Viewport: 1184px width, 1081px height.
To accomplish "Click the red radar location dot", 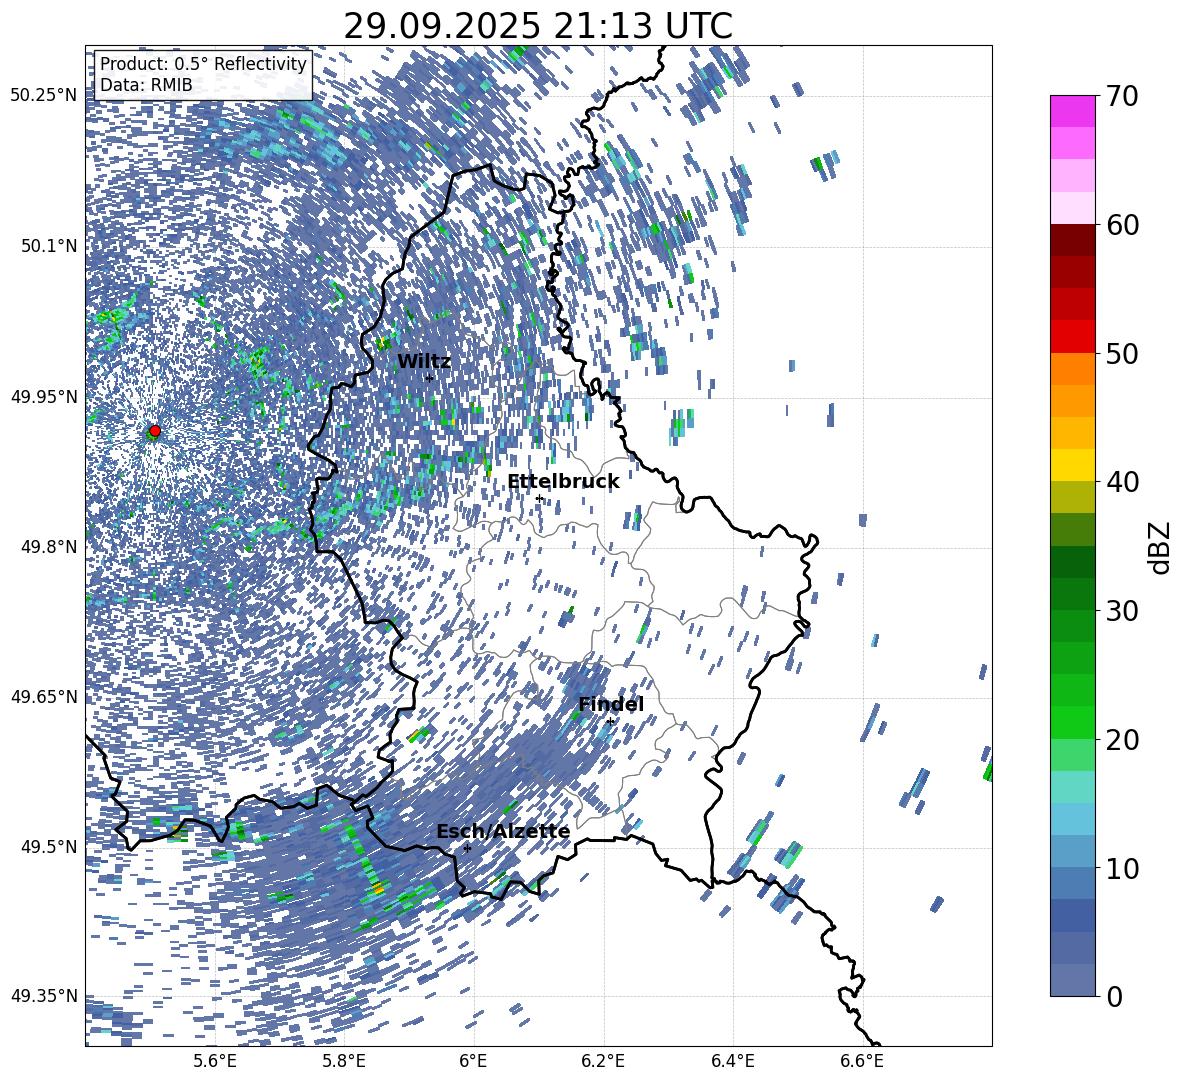I will (155, 431).
